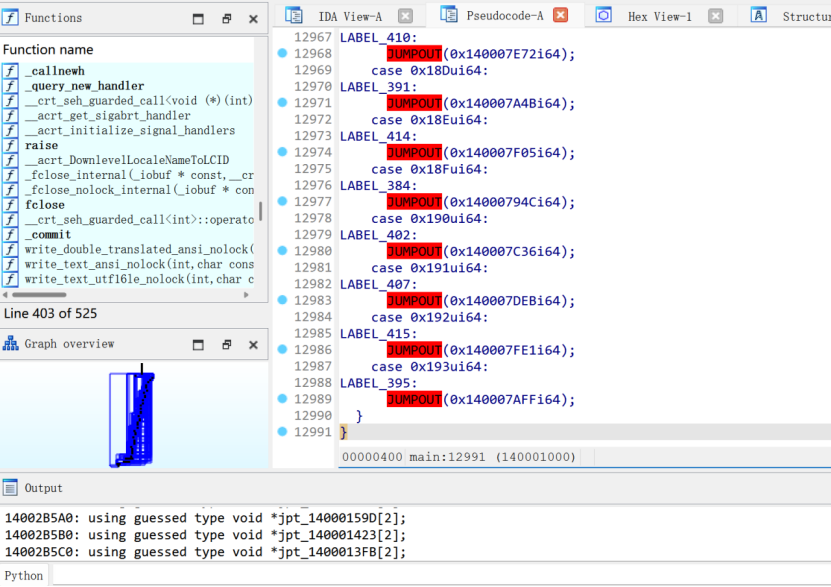831x587 pixels.
Task: Select fclose in the Functions list
Action: (46, 205)
